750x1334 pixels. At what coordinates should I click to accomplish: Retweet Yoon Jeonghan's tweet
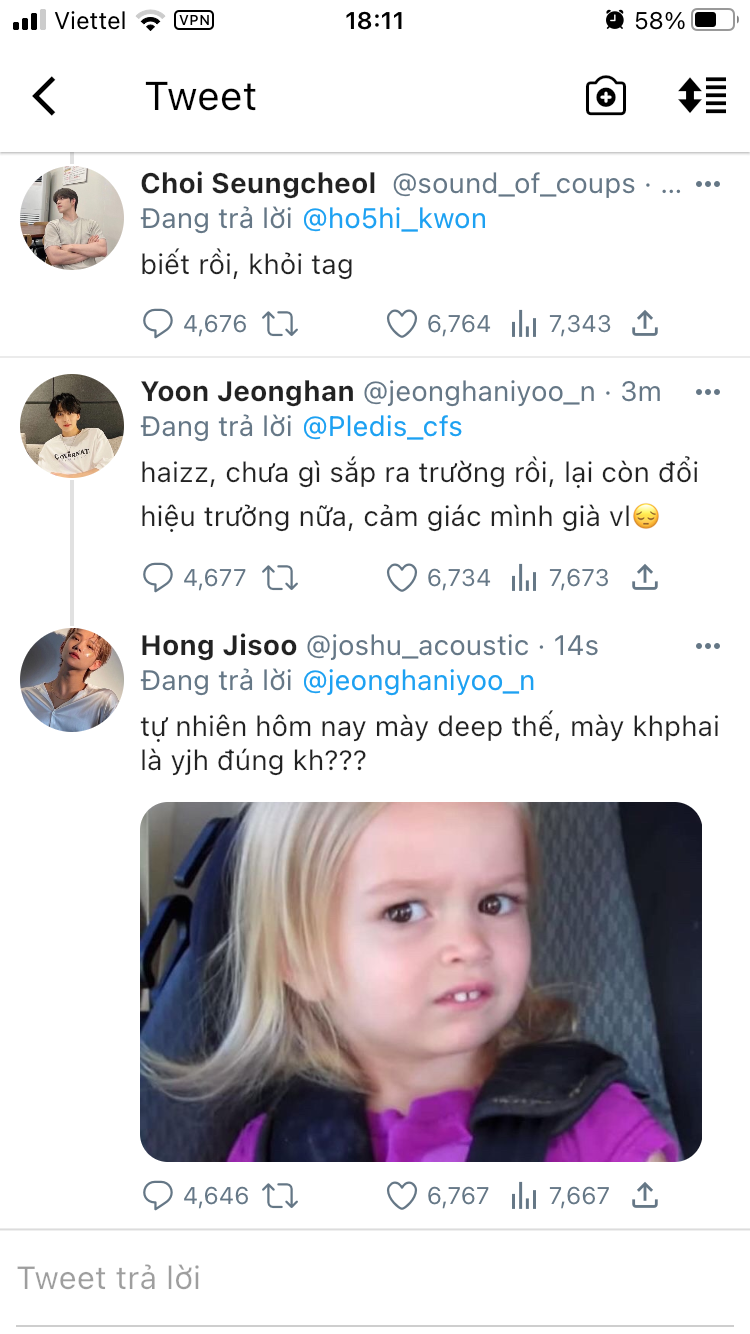coord(280,577)
